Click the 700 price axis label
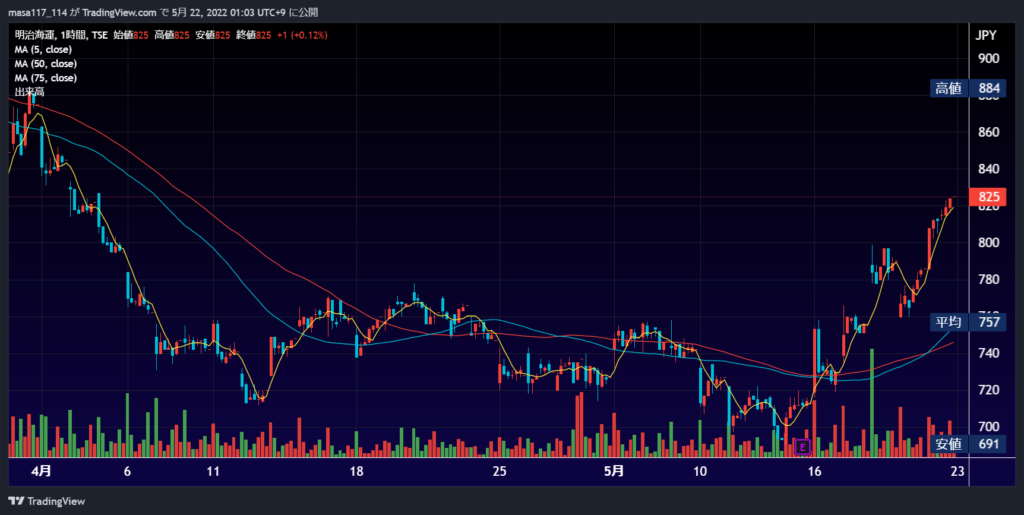 pyautogui.click(x=989, y=427)
